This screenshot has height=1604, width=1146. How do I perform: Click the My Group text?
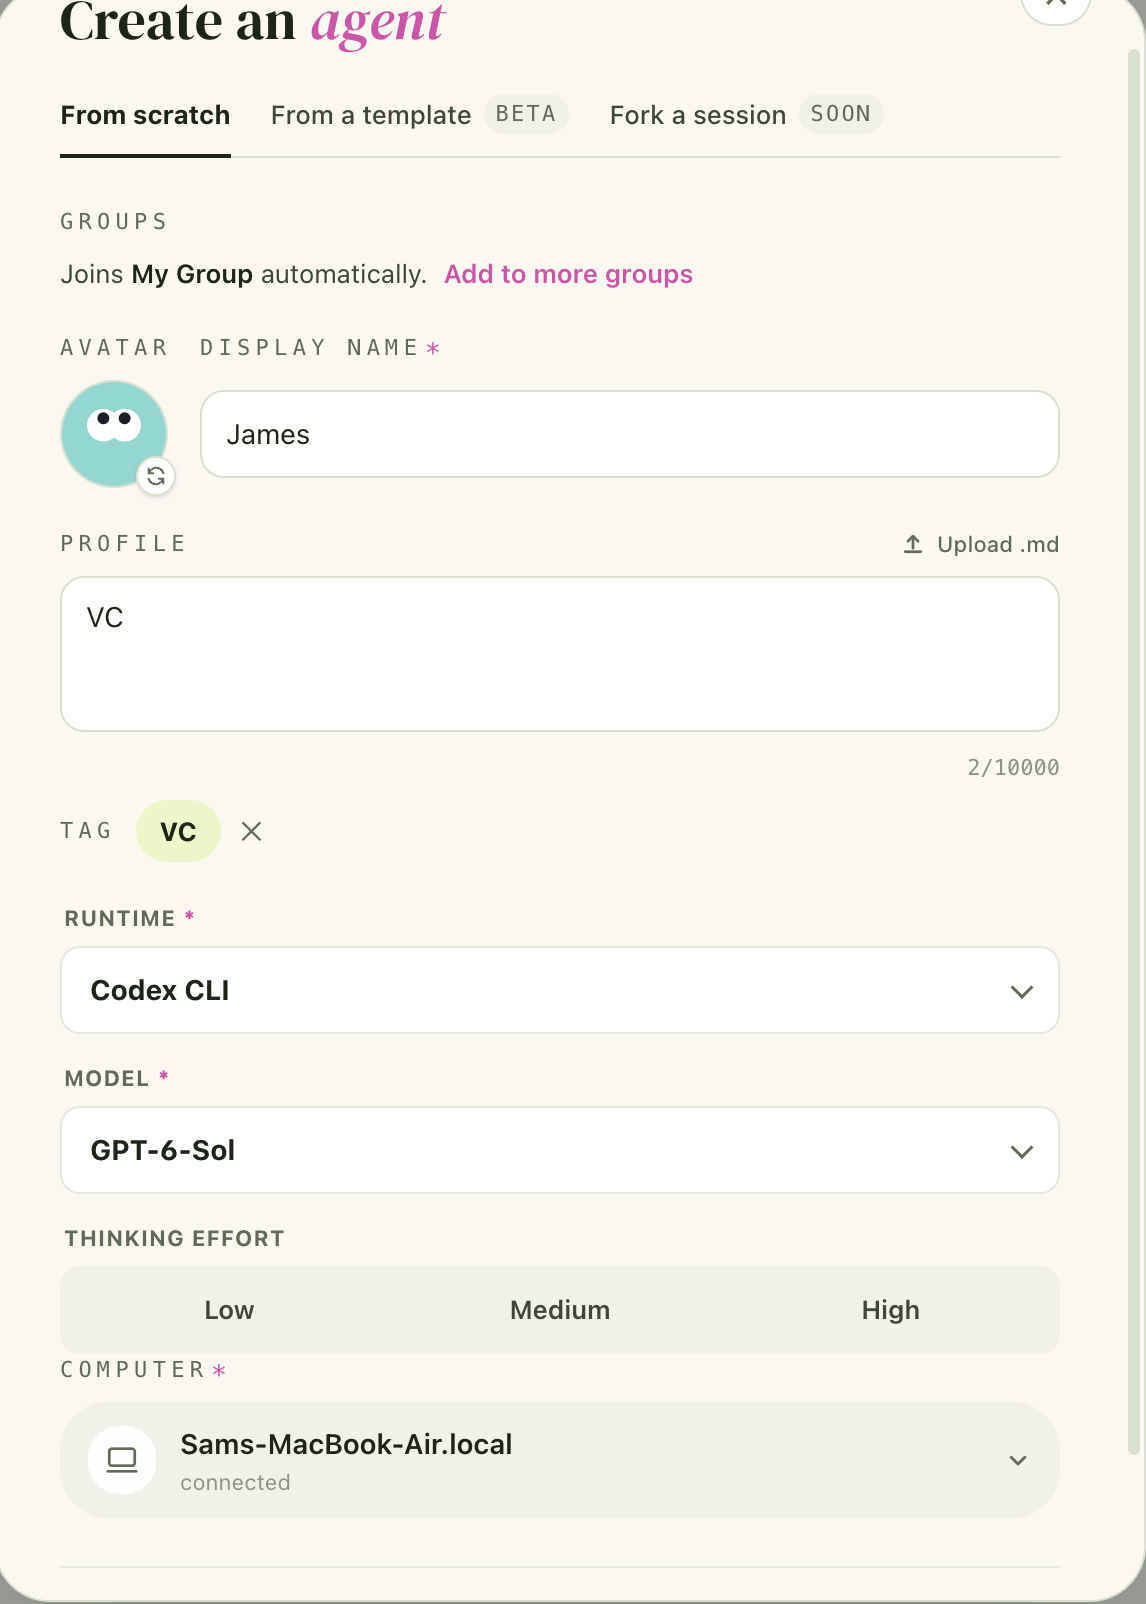tap(192, 274)
